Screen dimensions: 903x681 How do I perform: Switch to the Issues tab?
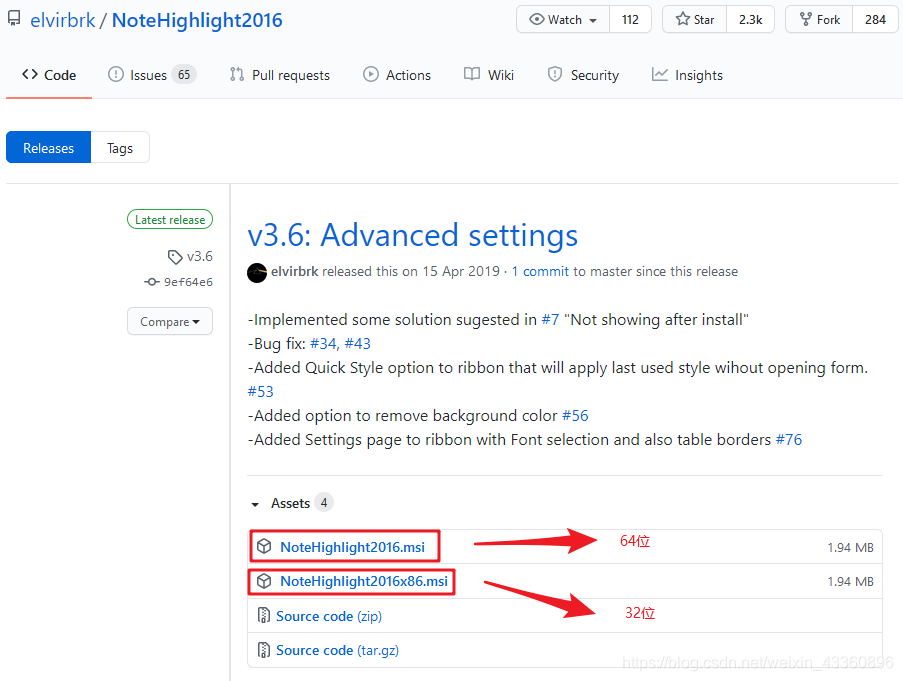tap(152, 75)
